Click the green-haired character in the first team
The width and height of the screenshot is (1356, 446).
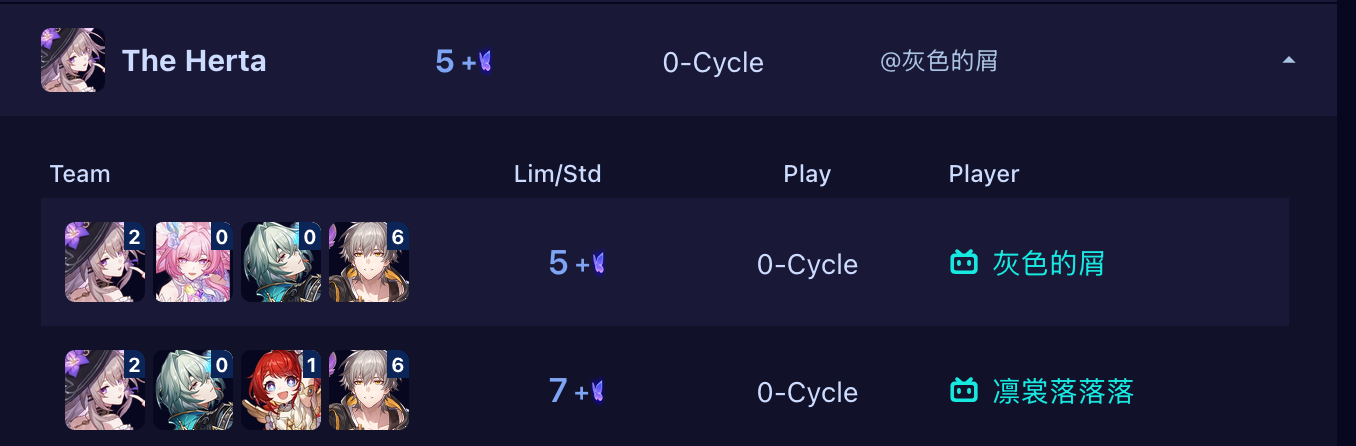(281, 263)
